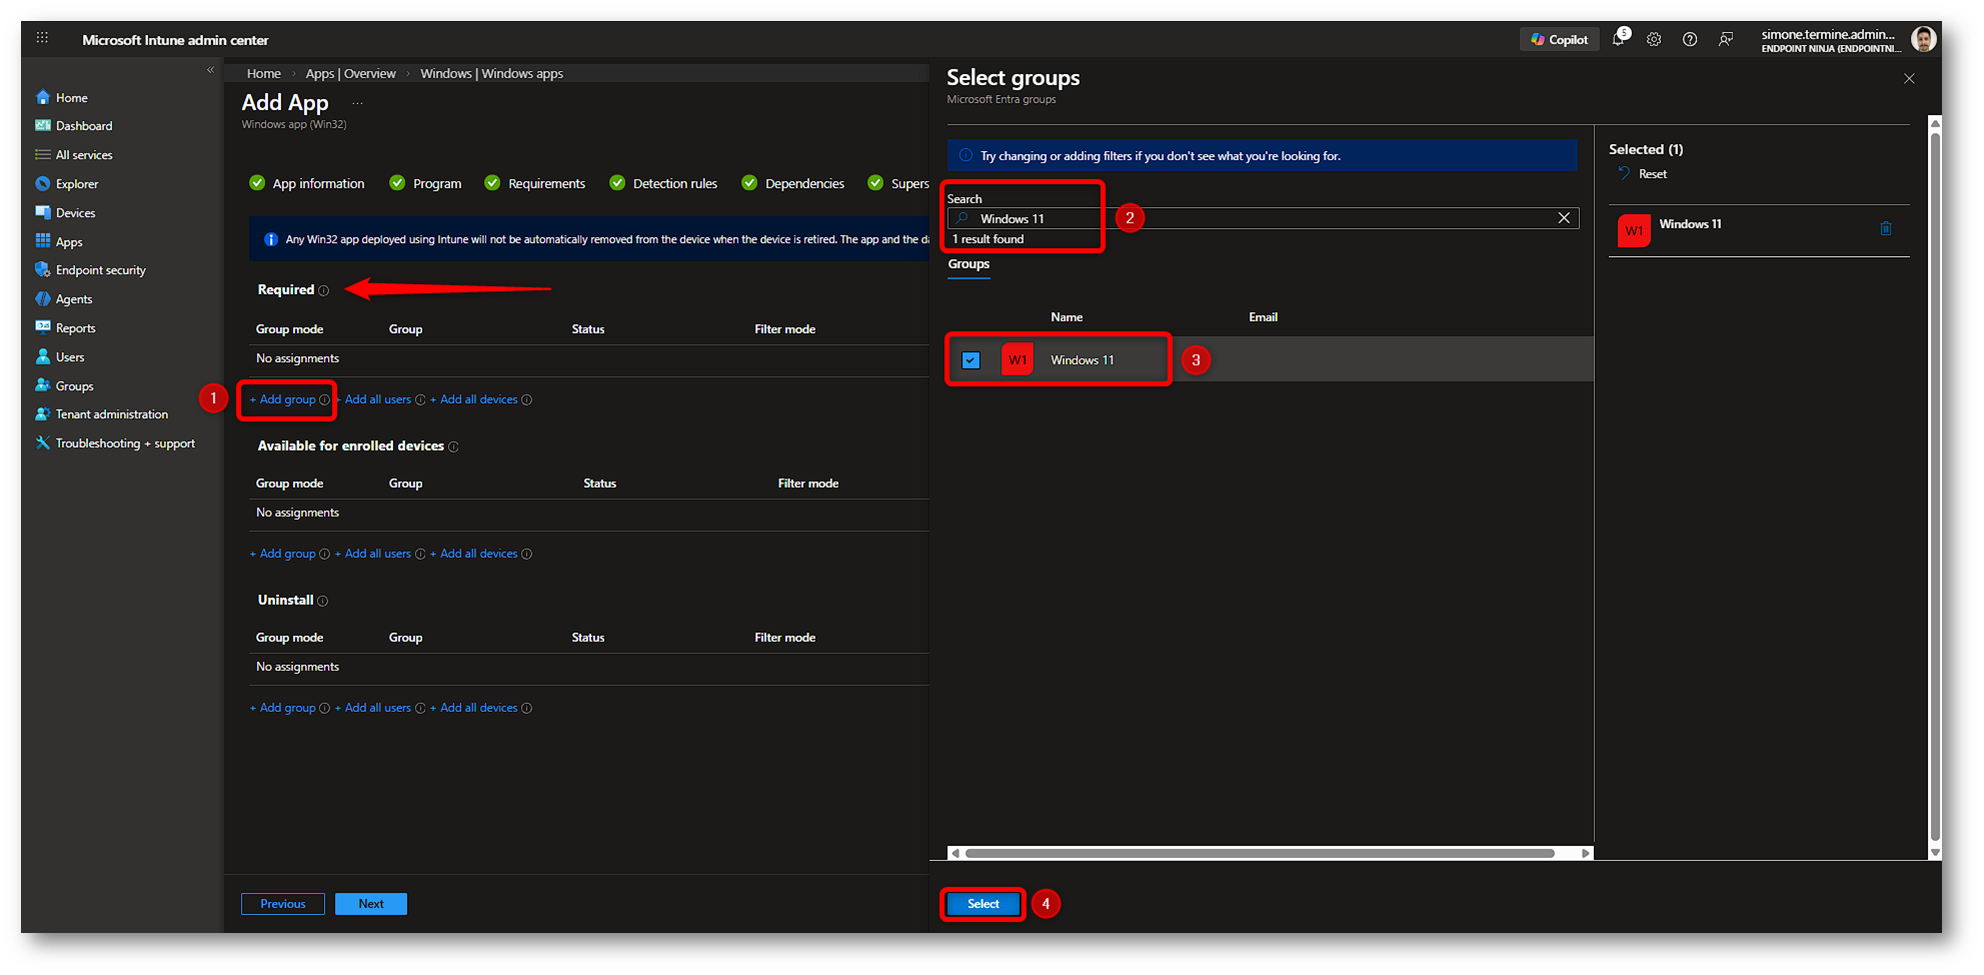This screenshot has height=975, width=1984.
Task: Open the account profile avatar menu
Action: [x=1922, y=40]
